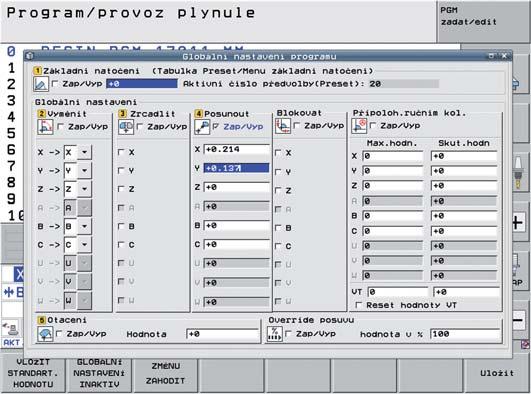Click the Aktivní číslo předvolby label
Viewport: 531px width, 394px height.
274,84
